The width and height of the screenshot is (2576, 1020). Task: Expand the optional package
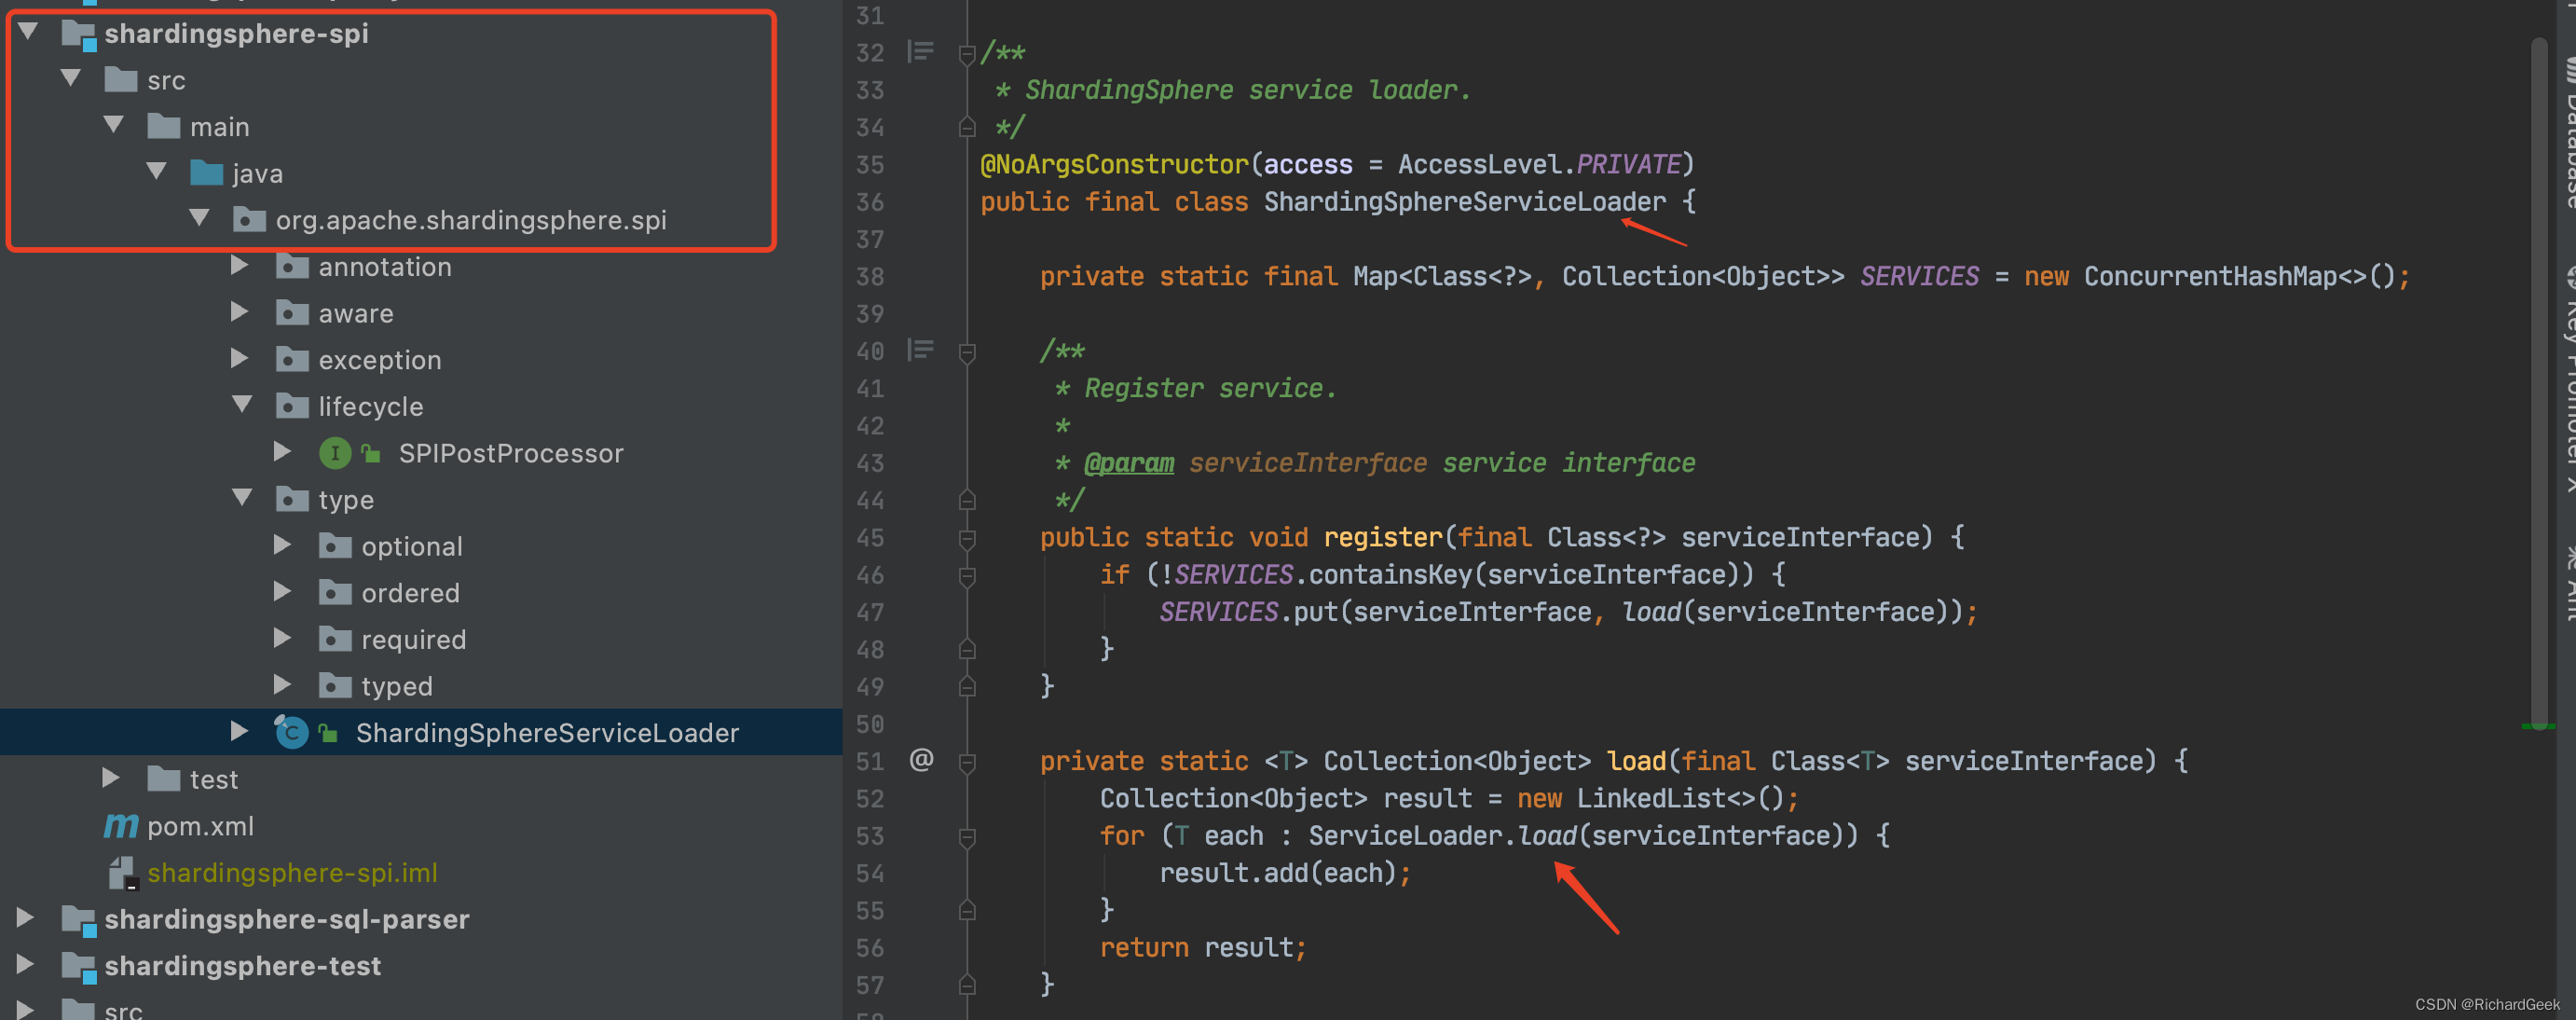coord(283,545)
